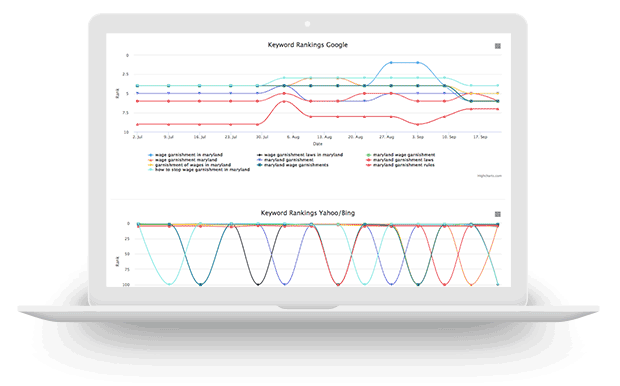Click the '23. Jul' date axis label

(x=231, y=137)
